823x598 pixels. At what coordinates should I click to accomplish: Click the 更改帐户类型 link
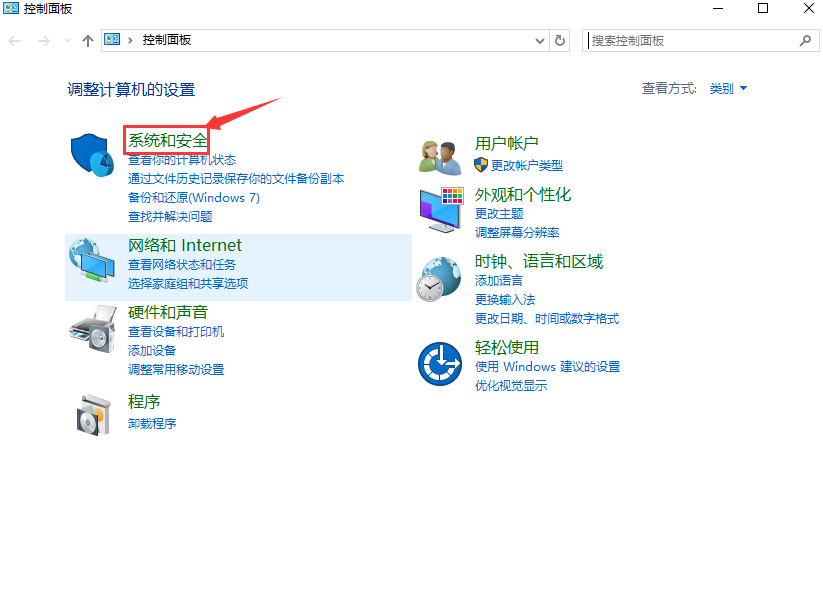pyautogui.click(x=526, y=165)
